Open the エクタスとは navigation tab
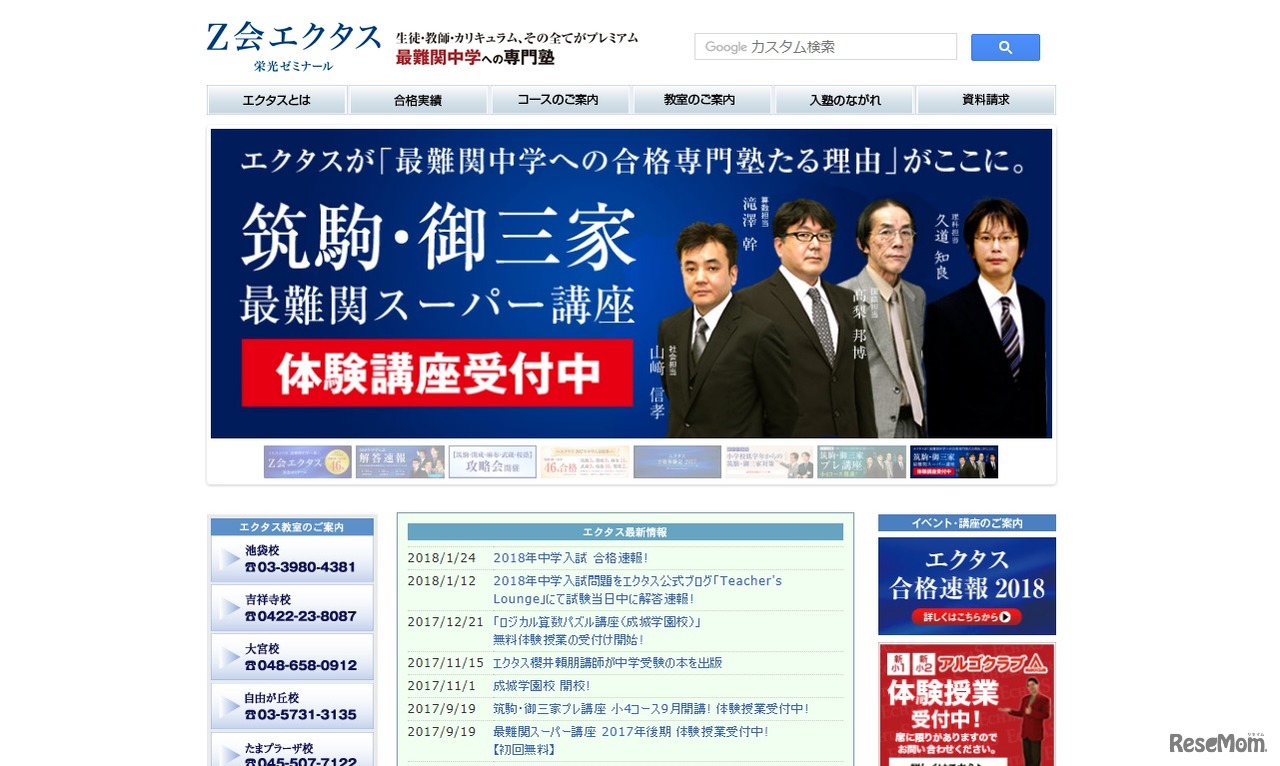The width and height of the screenshot is (1280, 766). coord(276,99)
